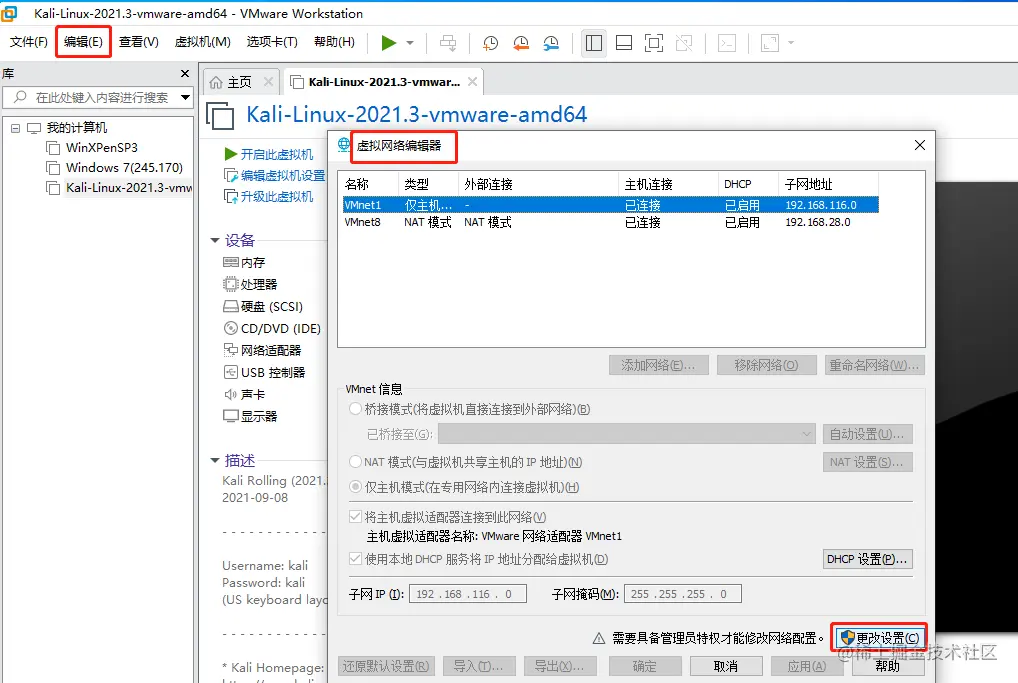Take a snapshot with the clock icon
Image resolution: width=1018 pixels, height=683 pixels.
tap(490, 43)
